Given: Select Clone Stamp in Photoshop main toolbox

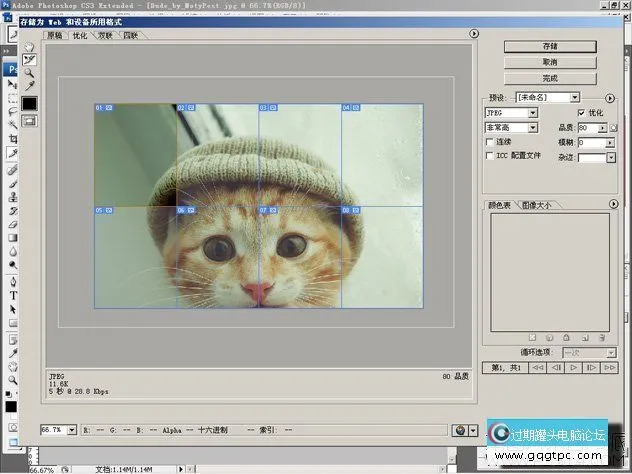Looking at the screenshot, I should pyautogui.click(x=13, y=197).
